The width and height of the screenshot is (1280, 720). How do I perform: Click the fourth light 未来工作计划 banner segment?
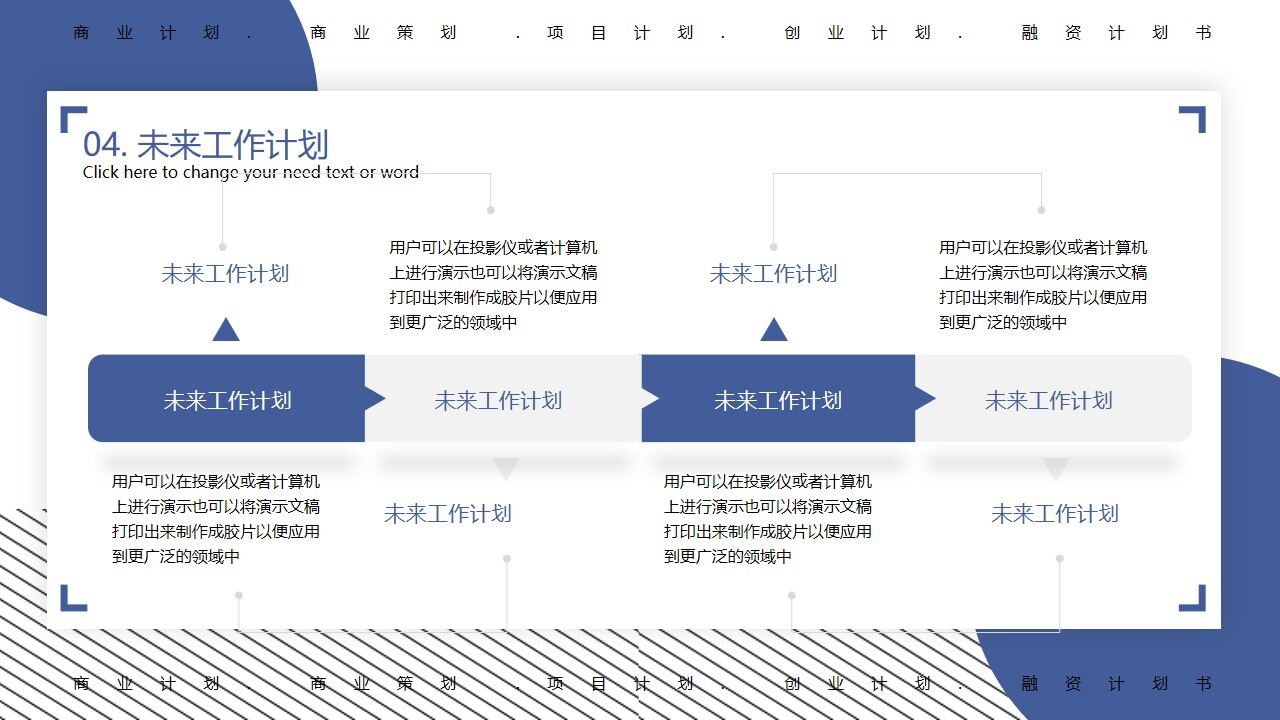(1050, 398)
